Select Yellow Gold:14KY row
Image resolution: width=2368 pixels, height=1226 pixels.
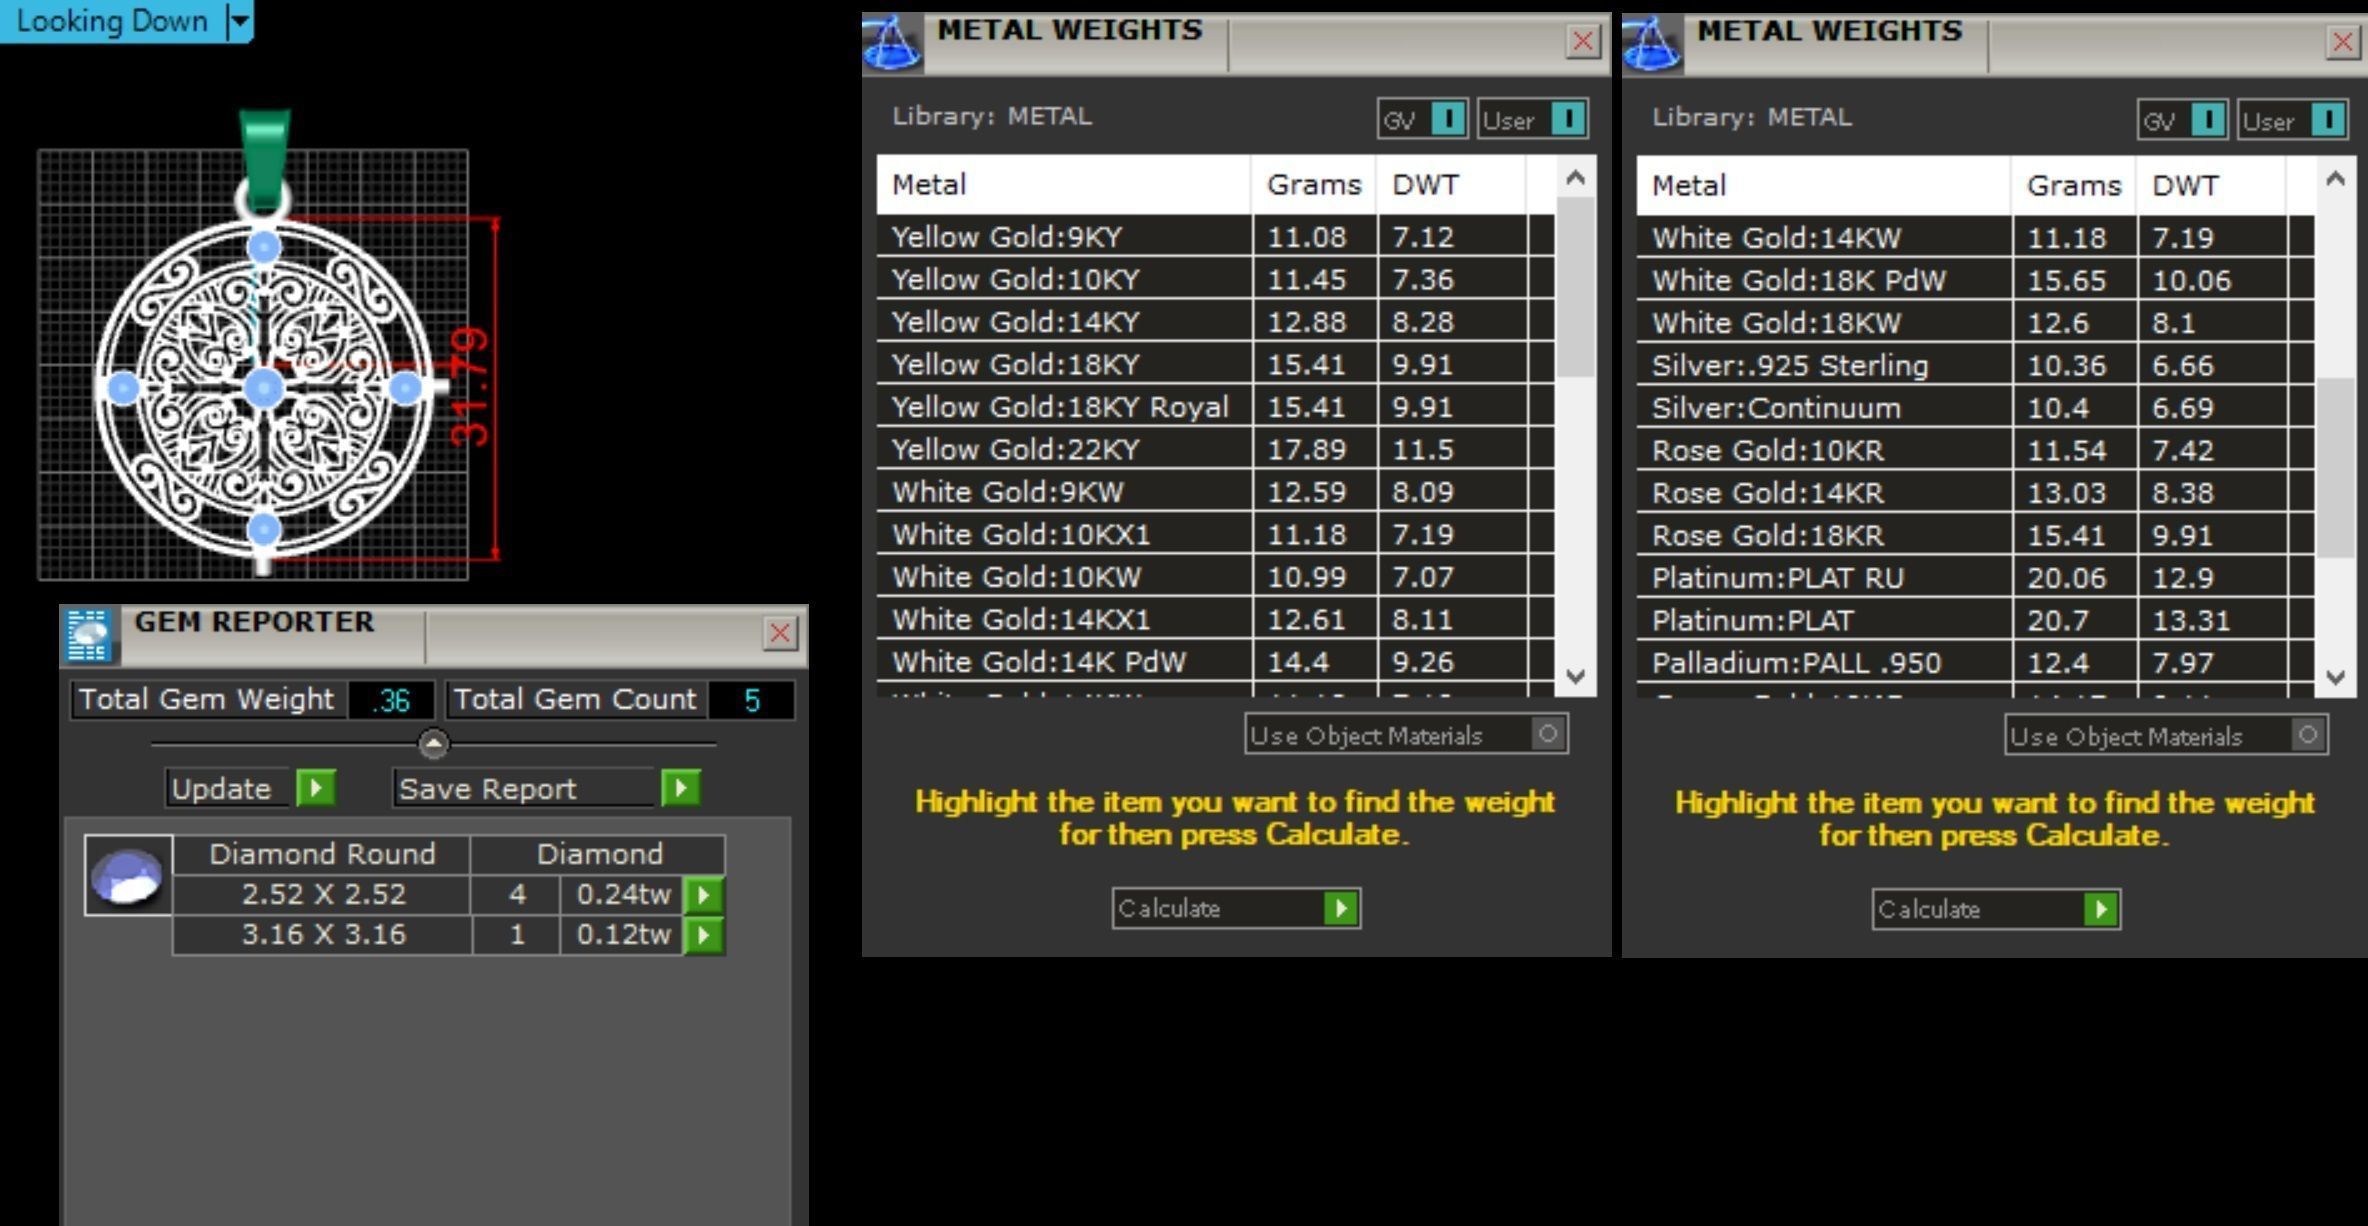coord(1015,322)
